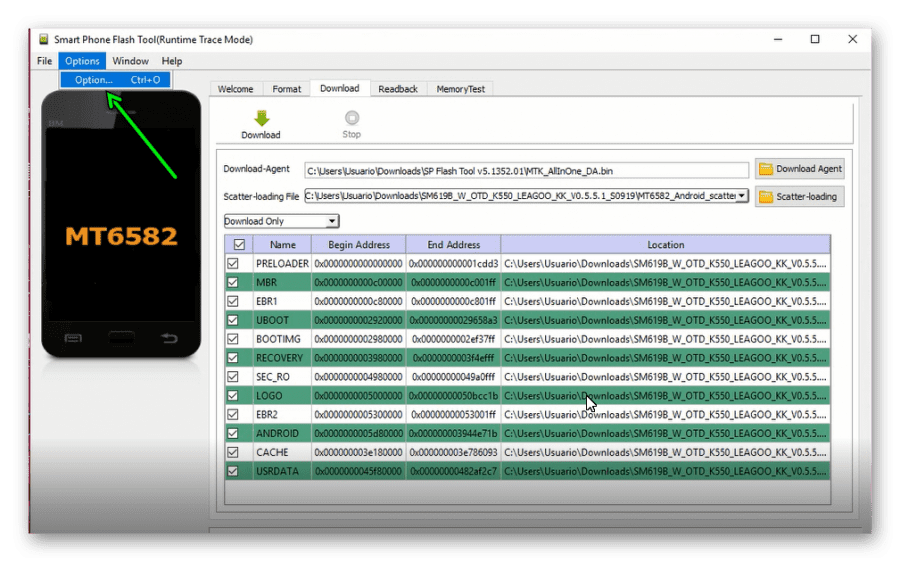Screen dimensions: 900x562
Task: Open the Download Agent file browser button
Action: pos(800,169)
